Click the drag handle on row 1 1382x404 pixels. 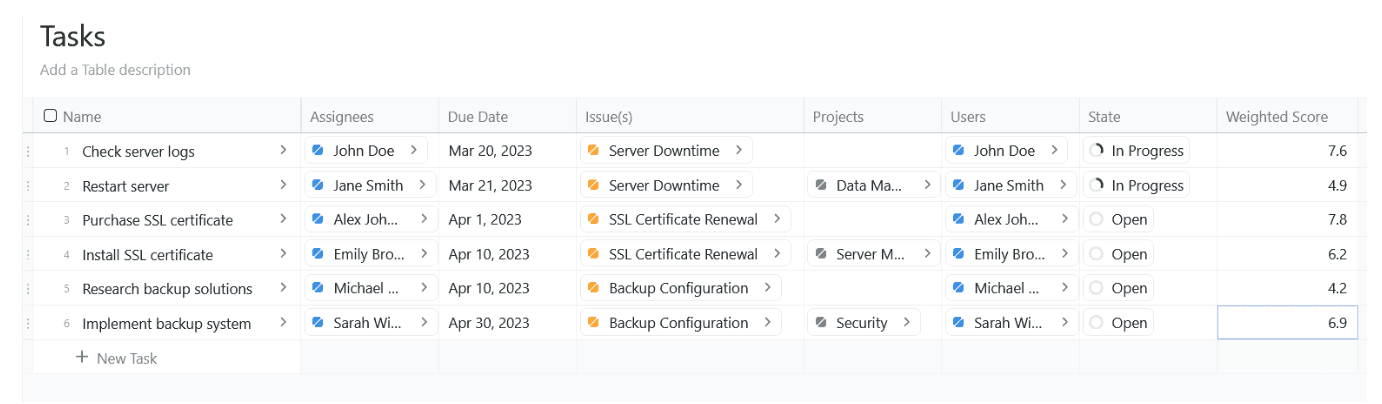click(x=28, y=151)
